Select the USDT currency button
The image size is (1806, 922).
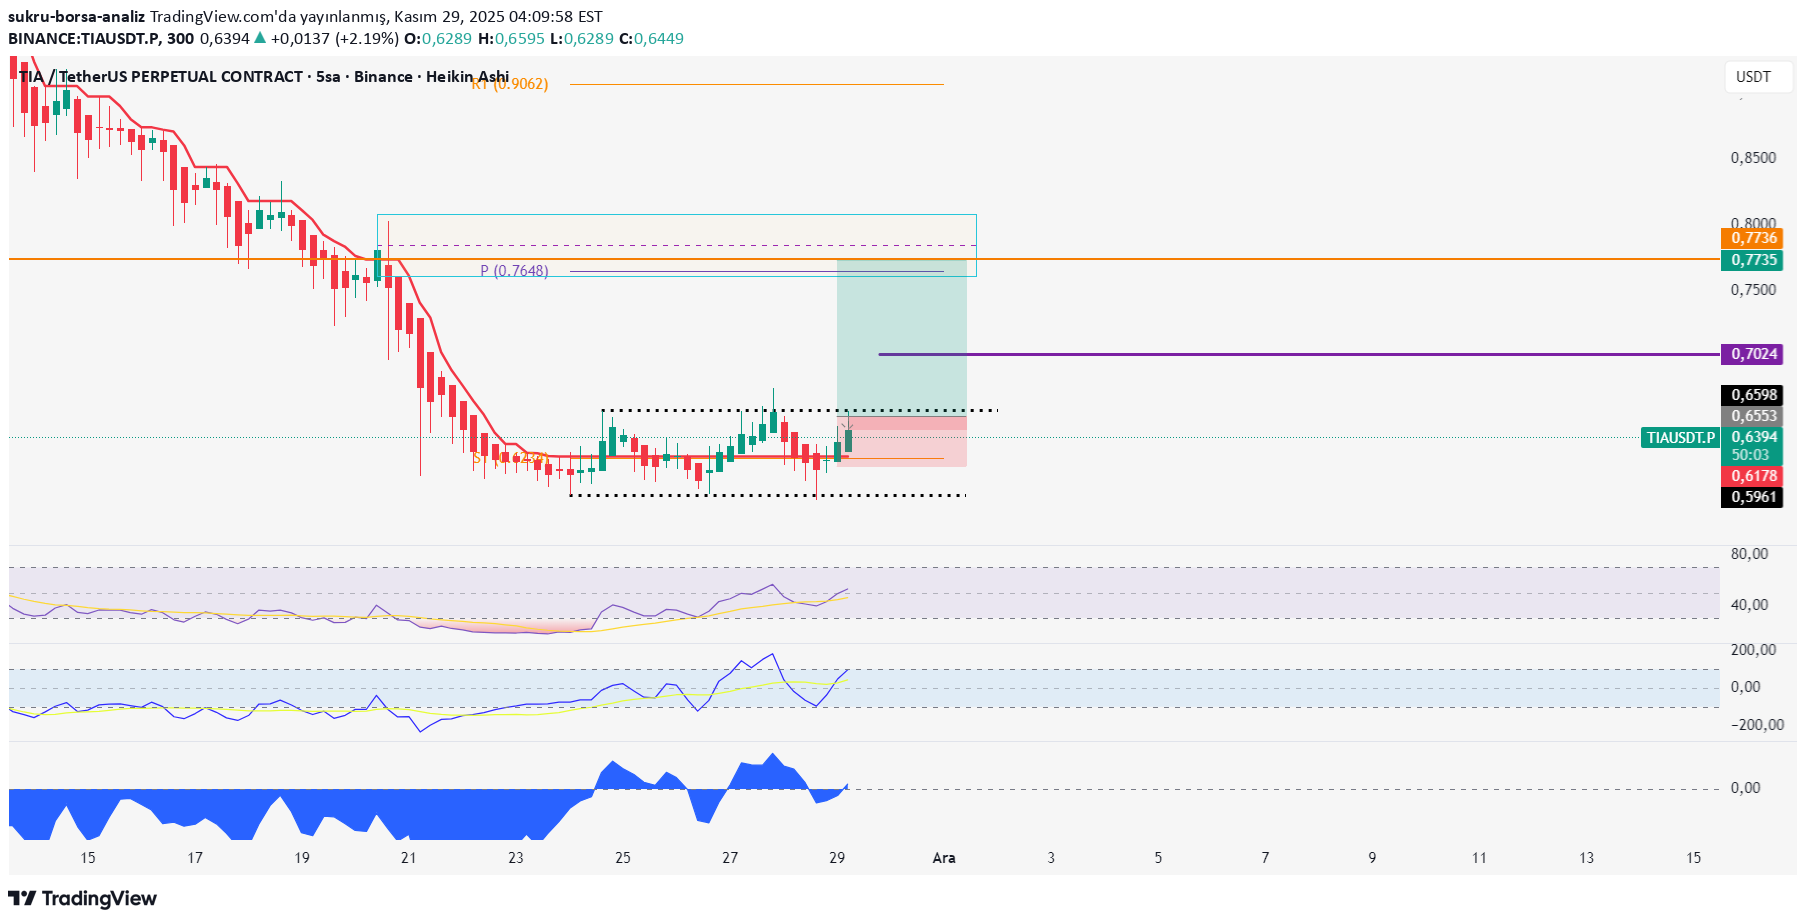pos(1757,76)
